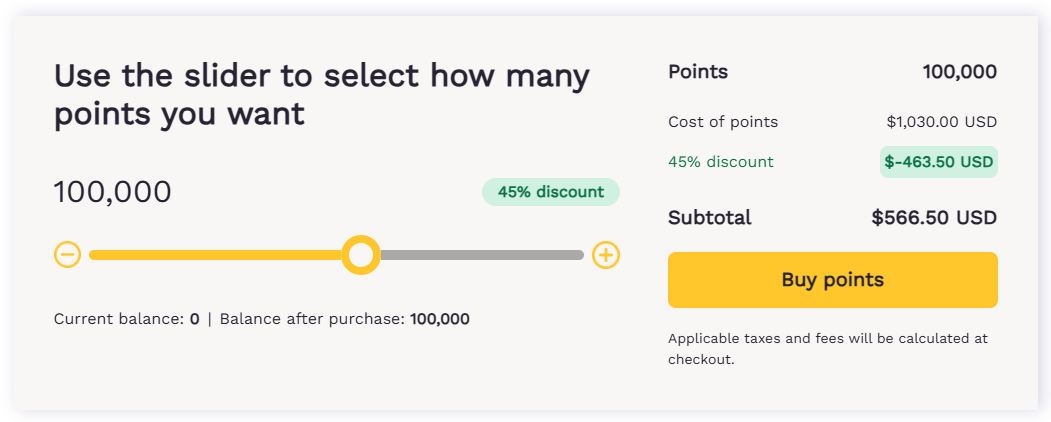Click the Subtotal label
The width and height of the screenshot is (1051, 422).
709,218
